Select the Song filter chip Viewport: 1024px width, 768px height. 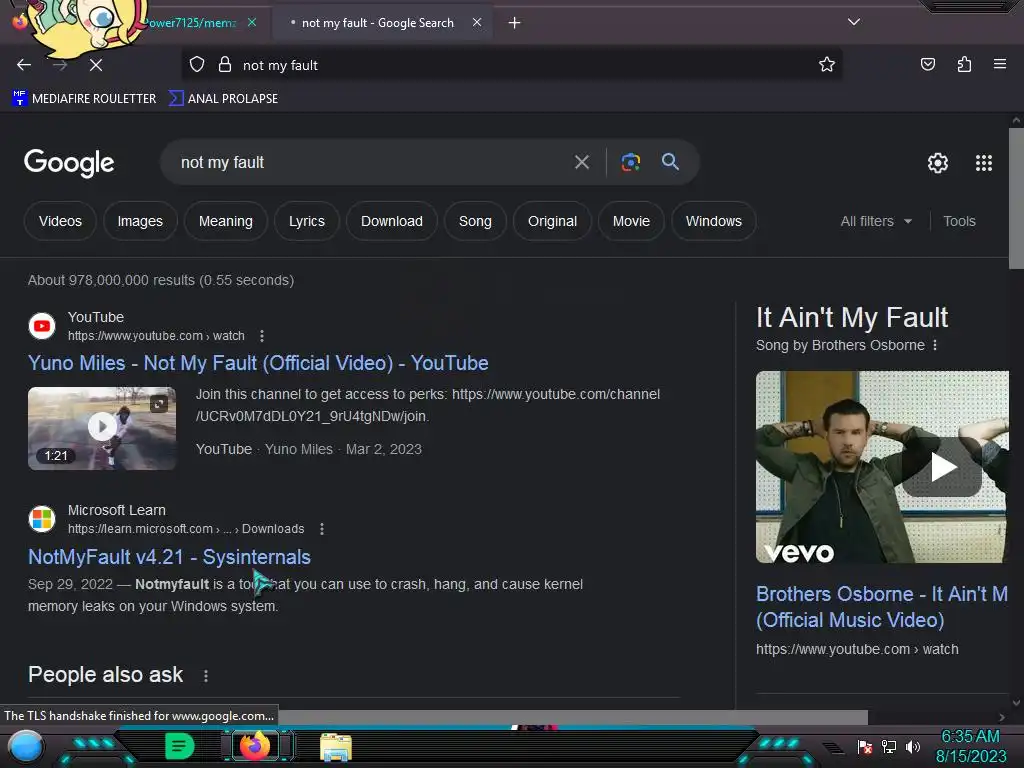point(475,221)
